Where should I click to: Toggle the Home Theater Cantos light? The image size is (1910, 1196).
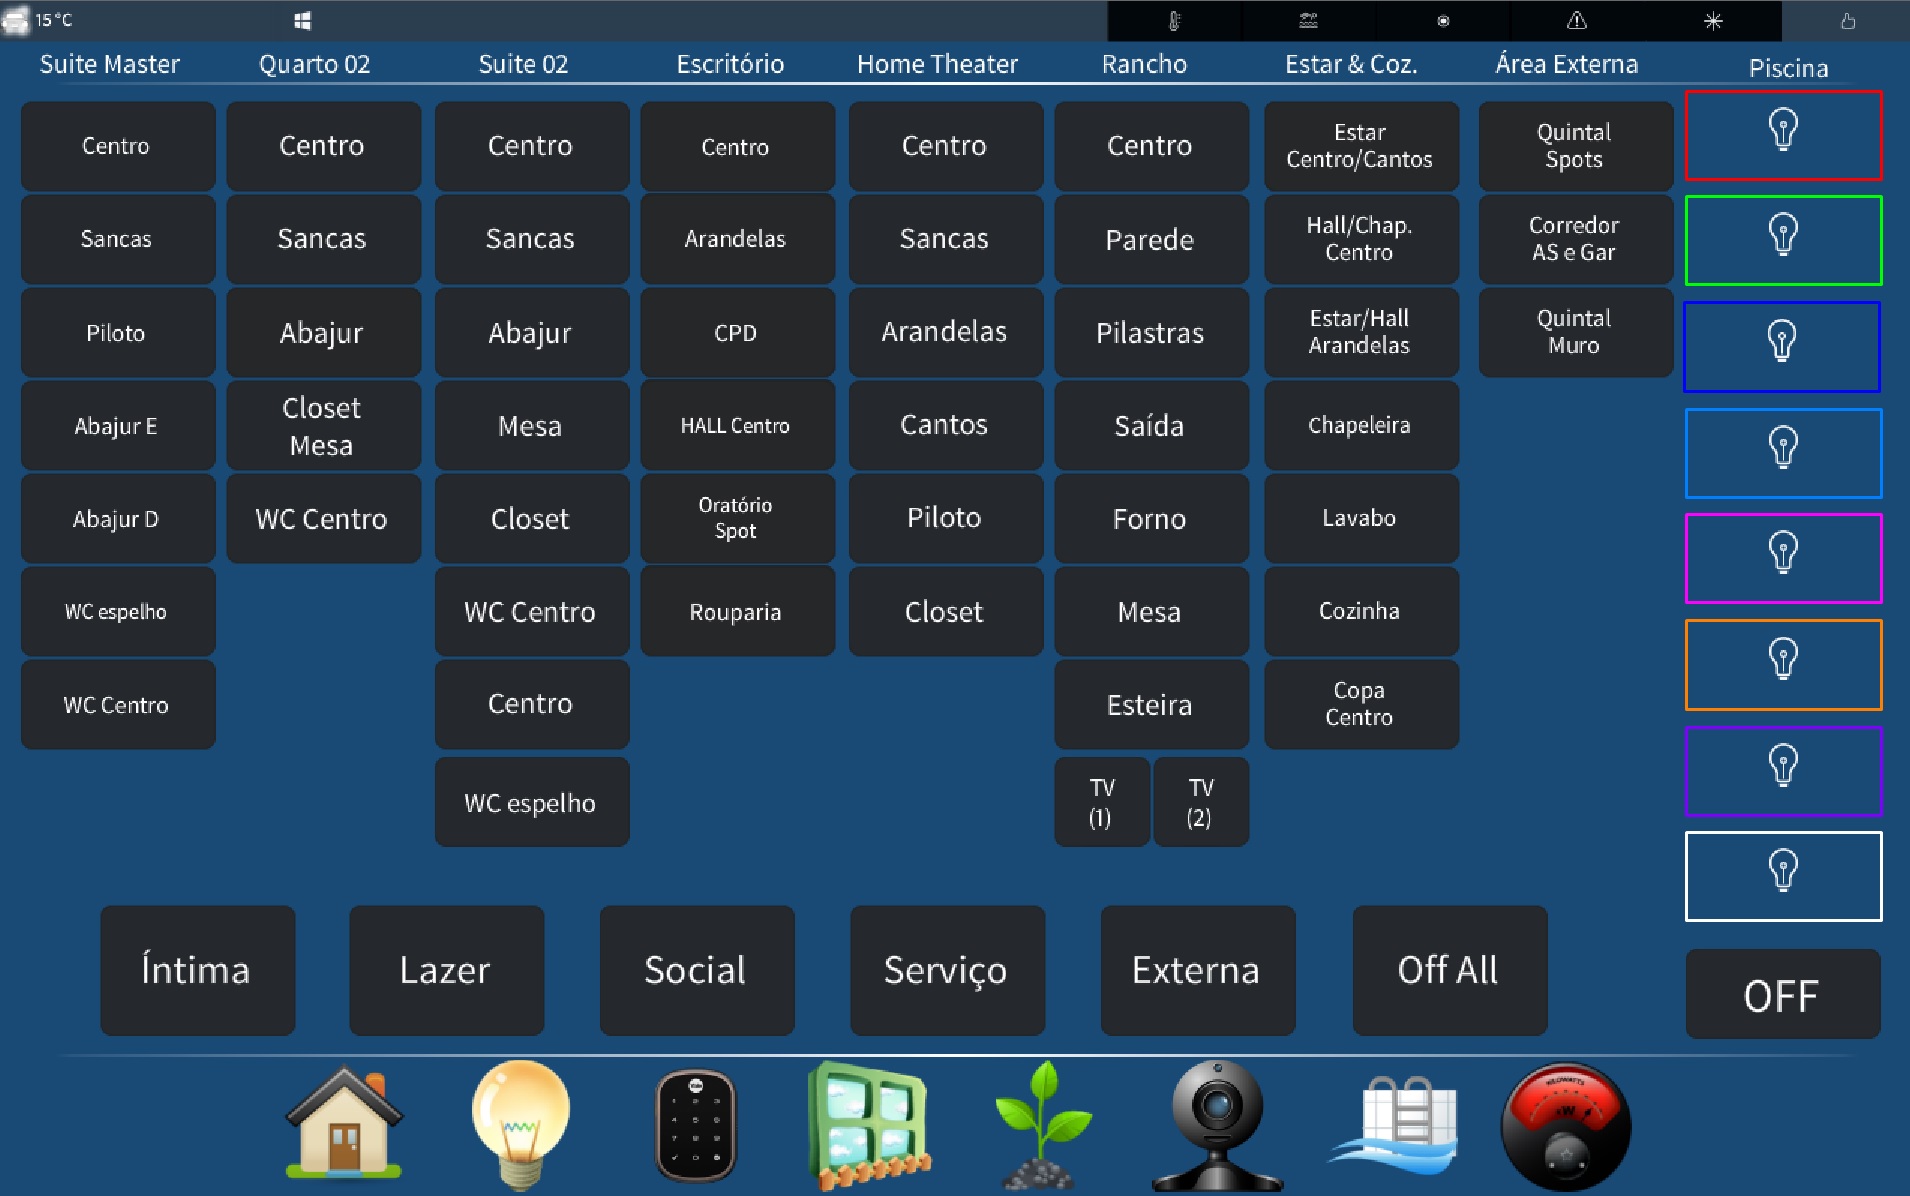coord(944,426)
